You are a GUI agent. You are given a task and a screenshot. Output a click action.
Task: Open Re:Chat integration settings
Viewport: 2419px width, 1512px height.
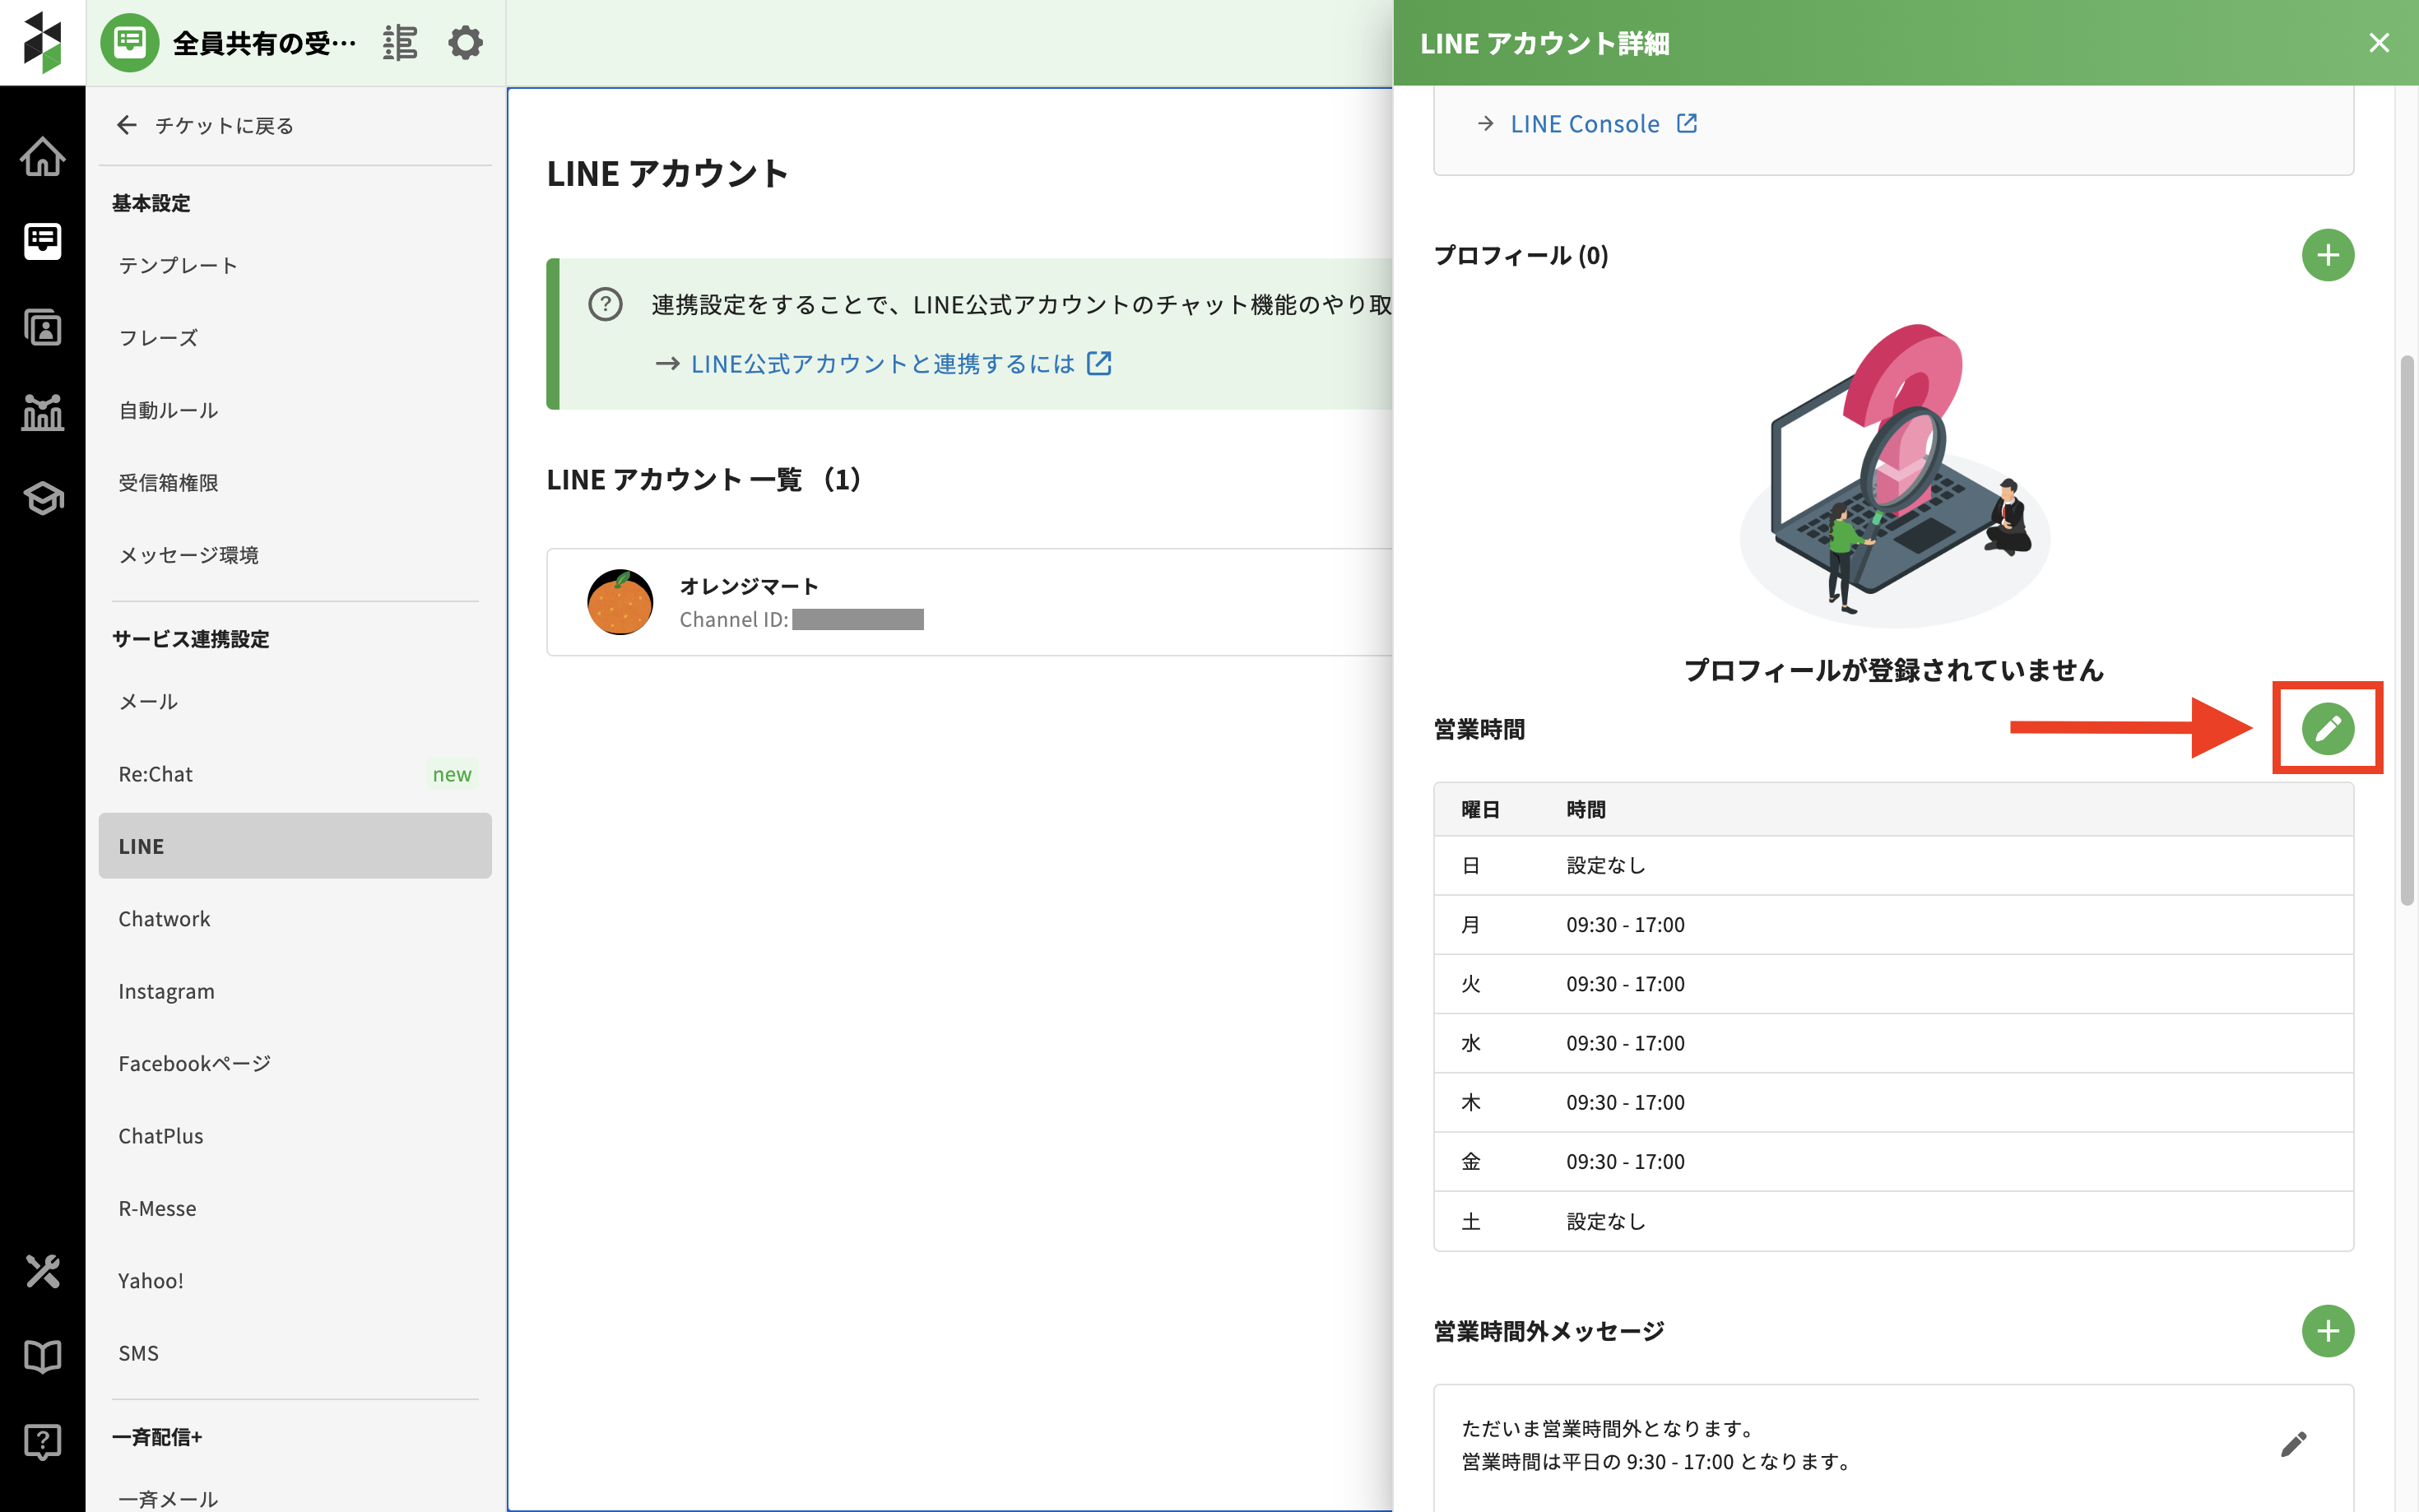click(x=295, y=774)
